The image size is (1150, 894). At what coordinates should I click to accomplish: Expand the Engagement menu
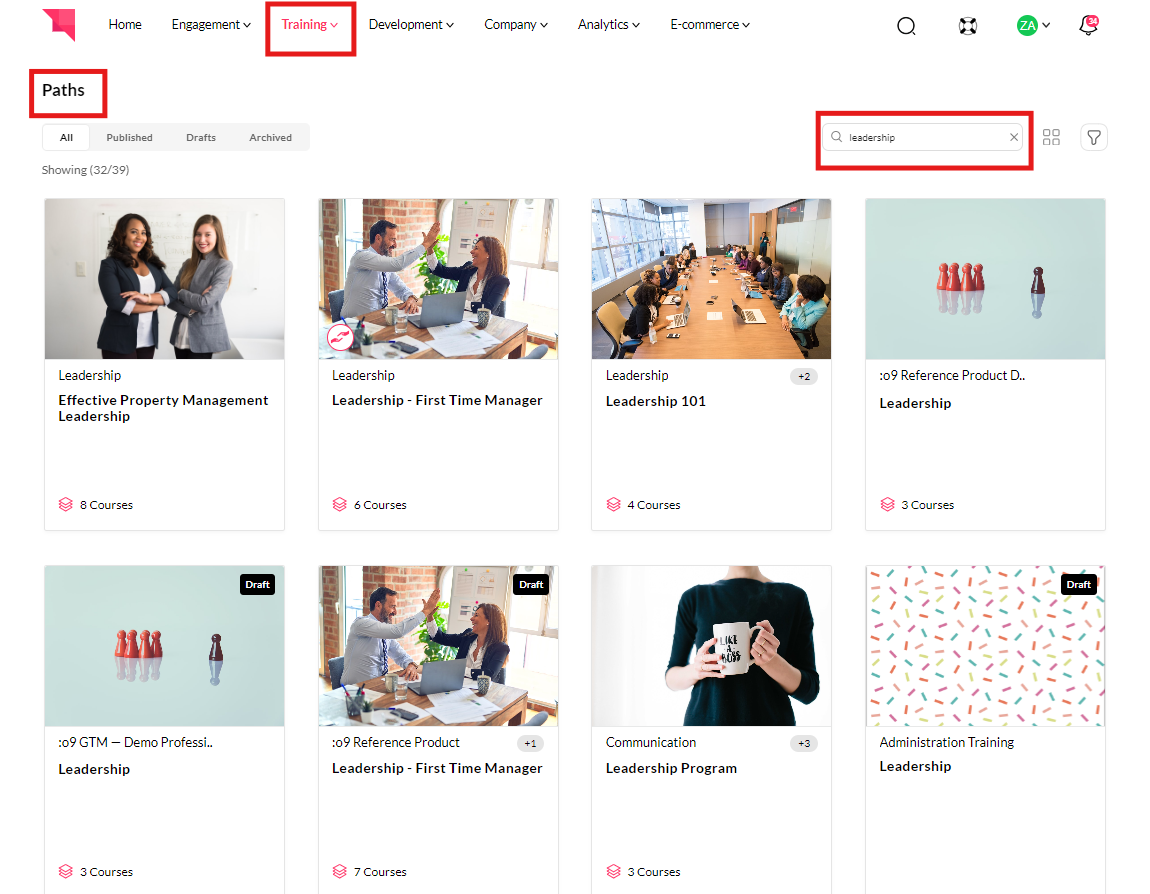click(211, 24)
